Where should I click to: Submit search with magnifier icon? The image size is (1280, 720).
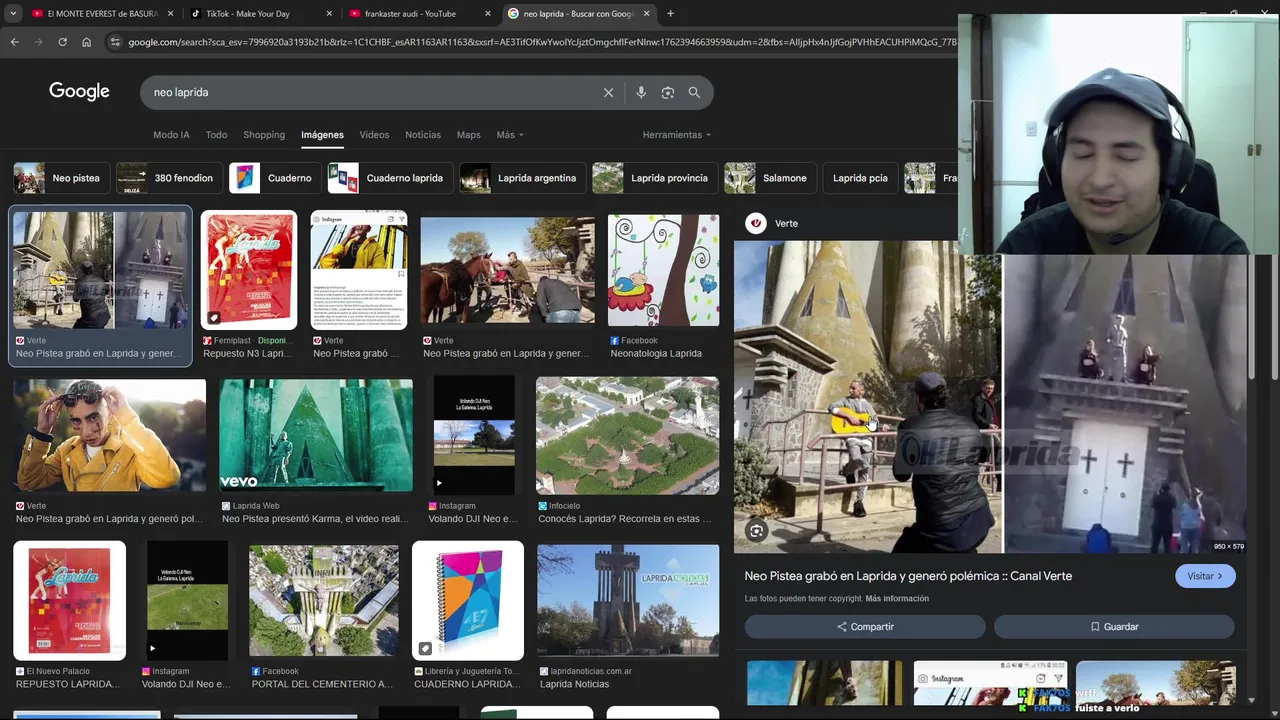pyautogui.click(x=694, y=92)
